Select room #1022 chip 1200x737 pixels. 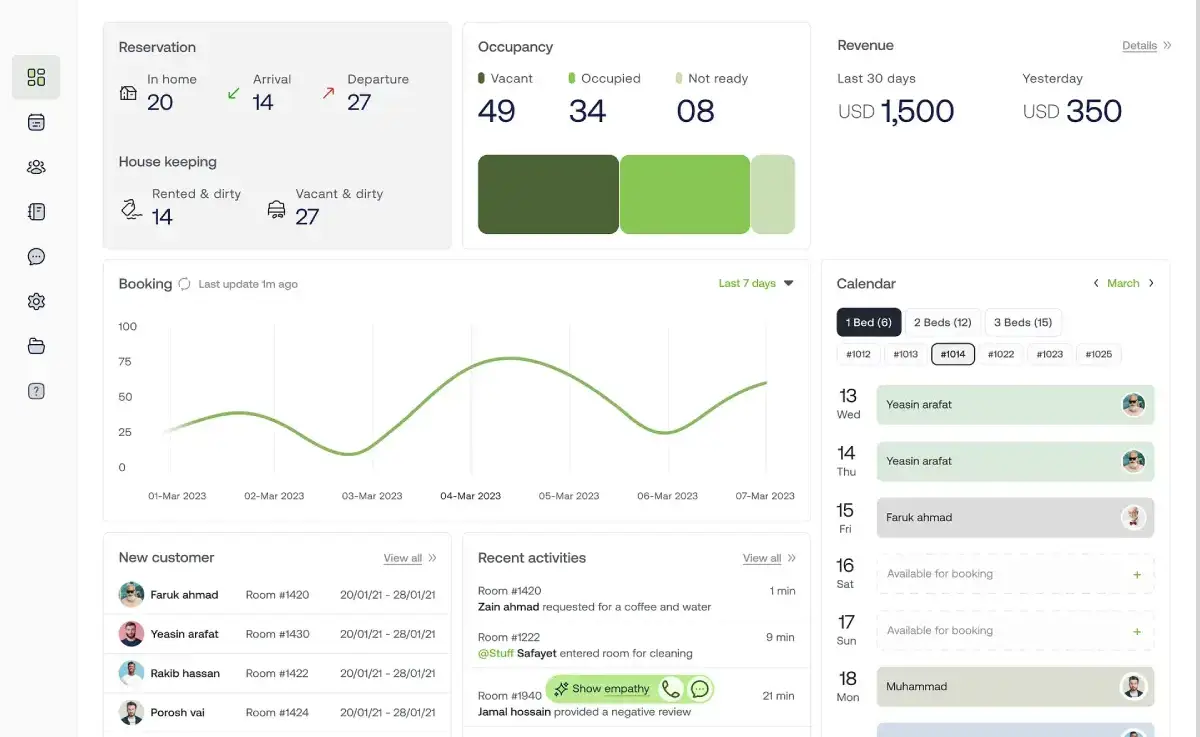pos(1001,354)
